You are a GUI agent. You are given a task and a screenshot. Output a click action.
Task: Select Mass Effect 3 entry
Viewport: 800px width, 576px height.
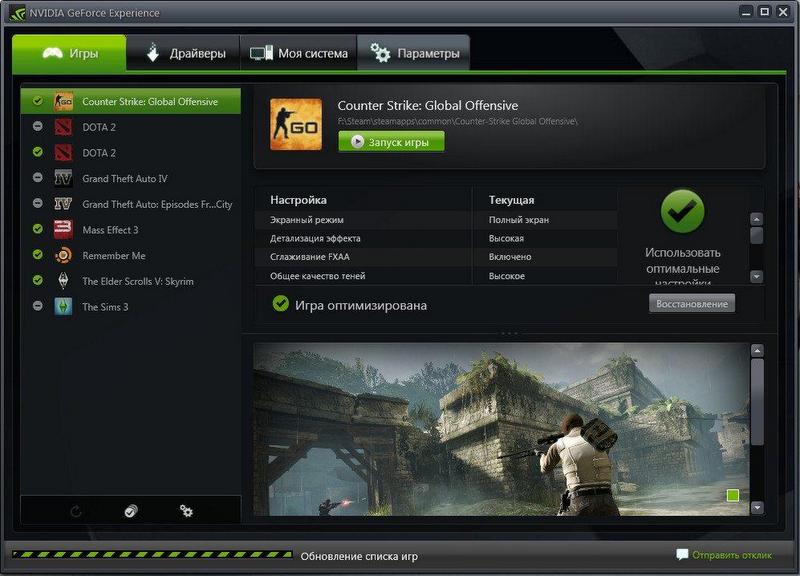click(131, 230)
